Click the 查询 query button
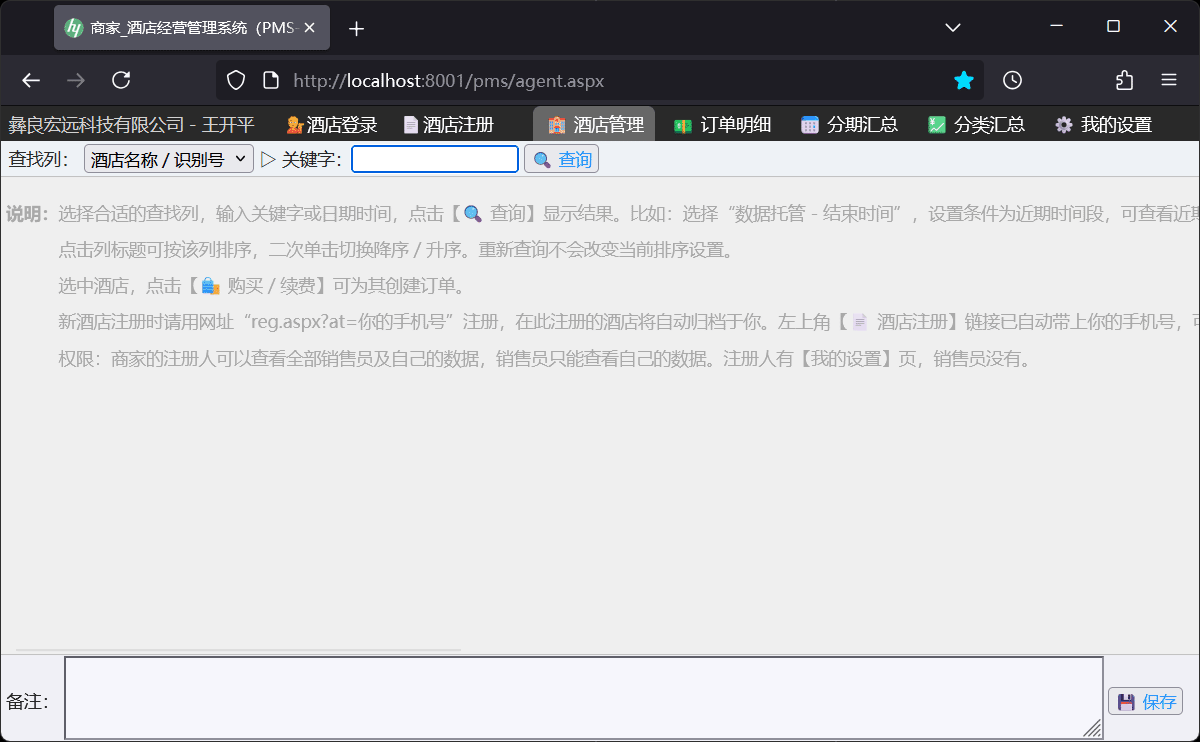This screenshot has width=1200, height=742. (x=561, y=158)
